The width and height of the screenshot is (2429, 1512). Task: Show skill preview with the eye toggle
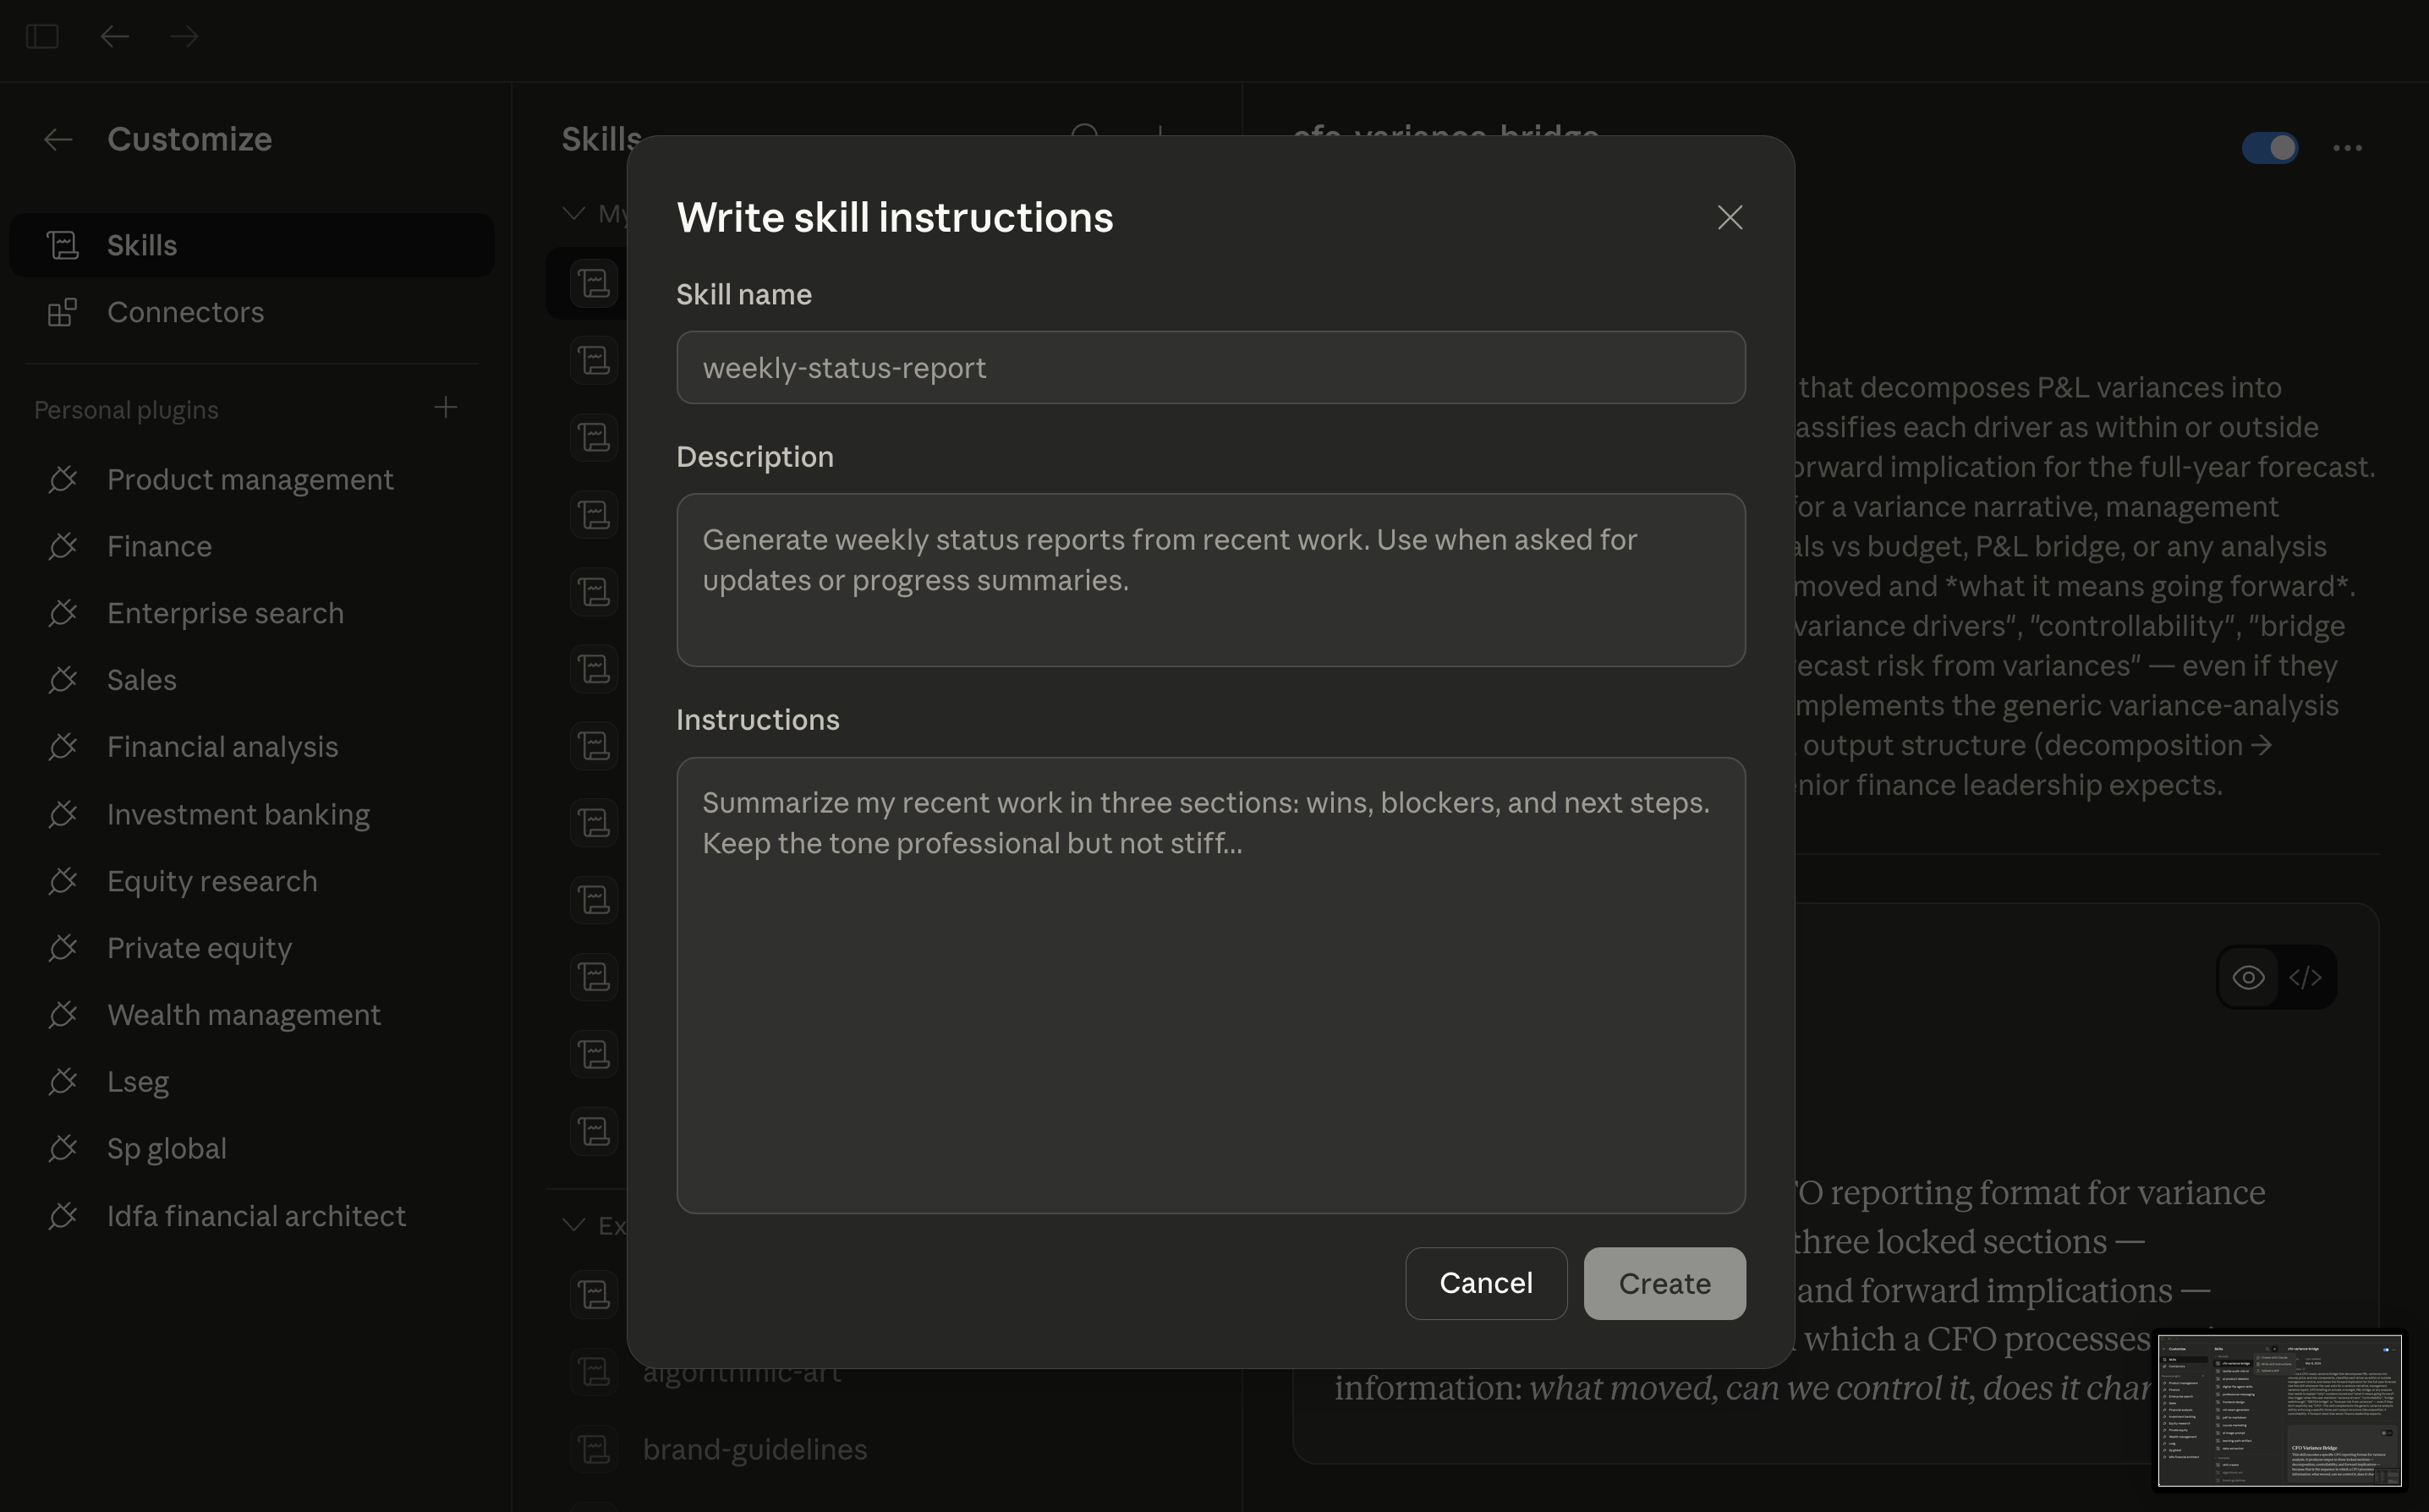2249,978
